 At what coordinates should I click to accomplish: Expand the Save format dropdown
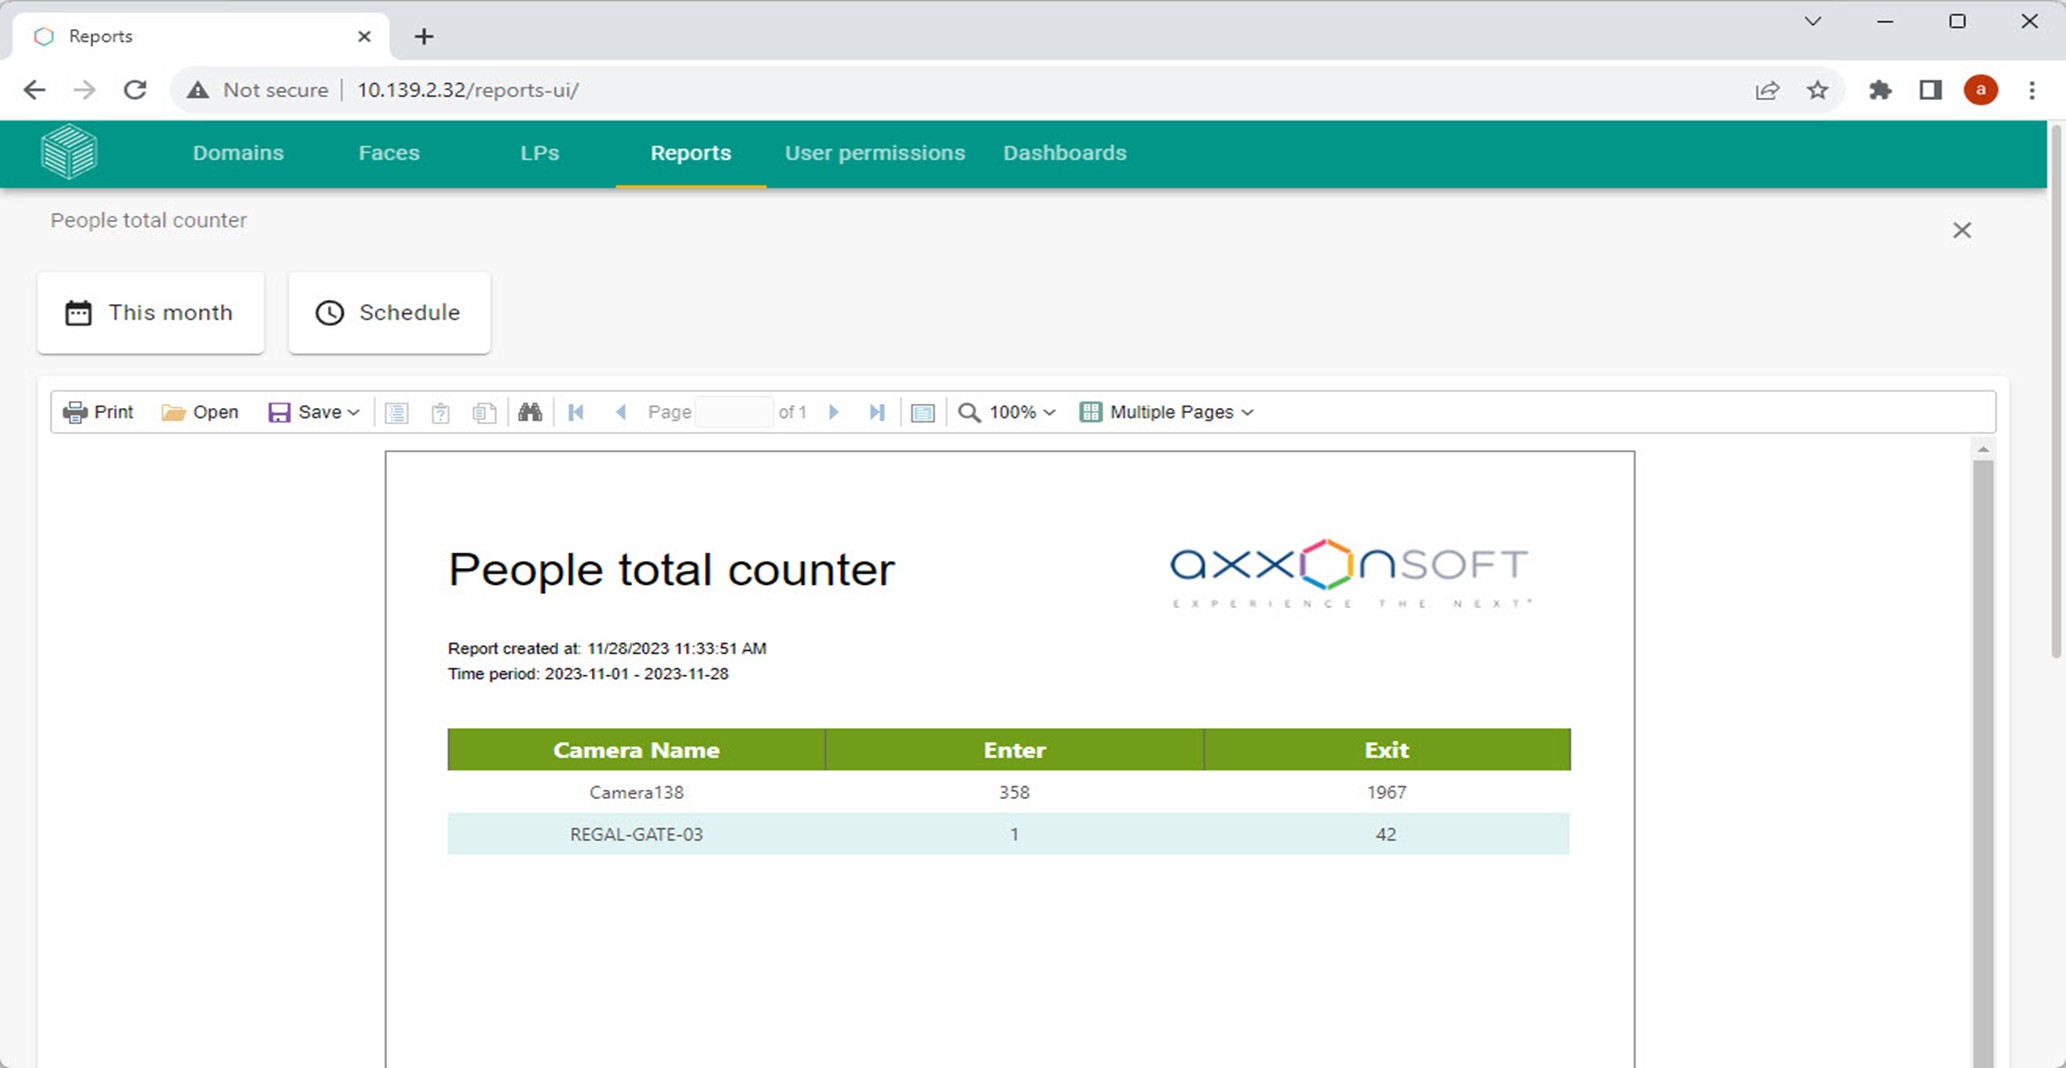314,412
